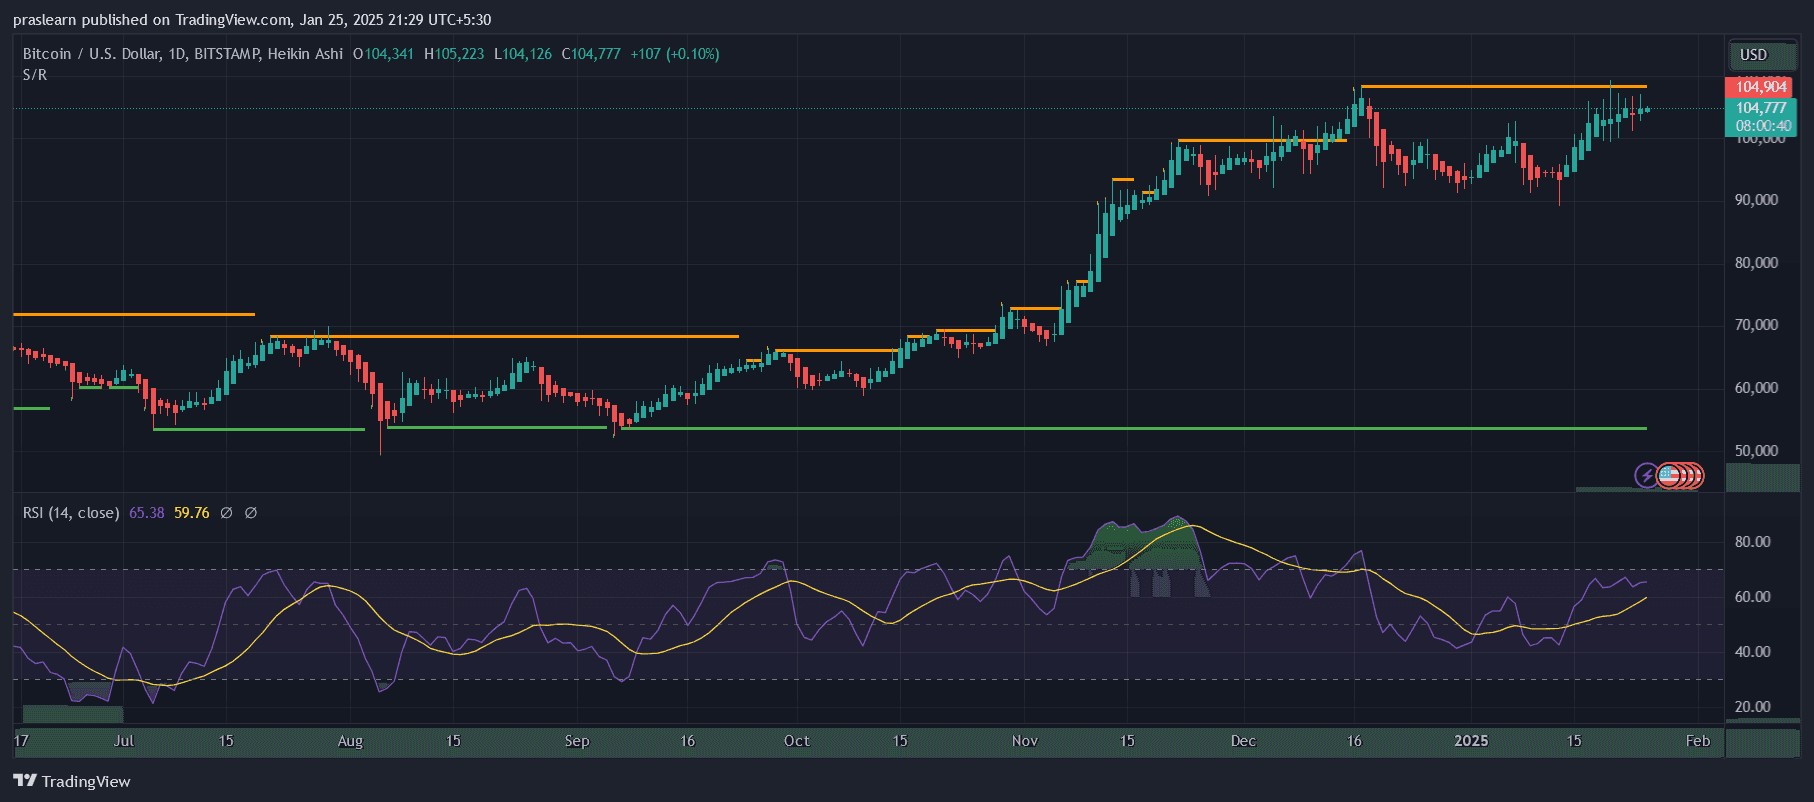Click the second ∅ symbol beside RSI values
Image resolution: width=1814 pixels, height=802 pixels.
(251, 513)
